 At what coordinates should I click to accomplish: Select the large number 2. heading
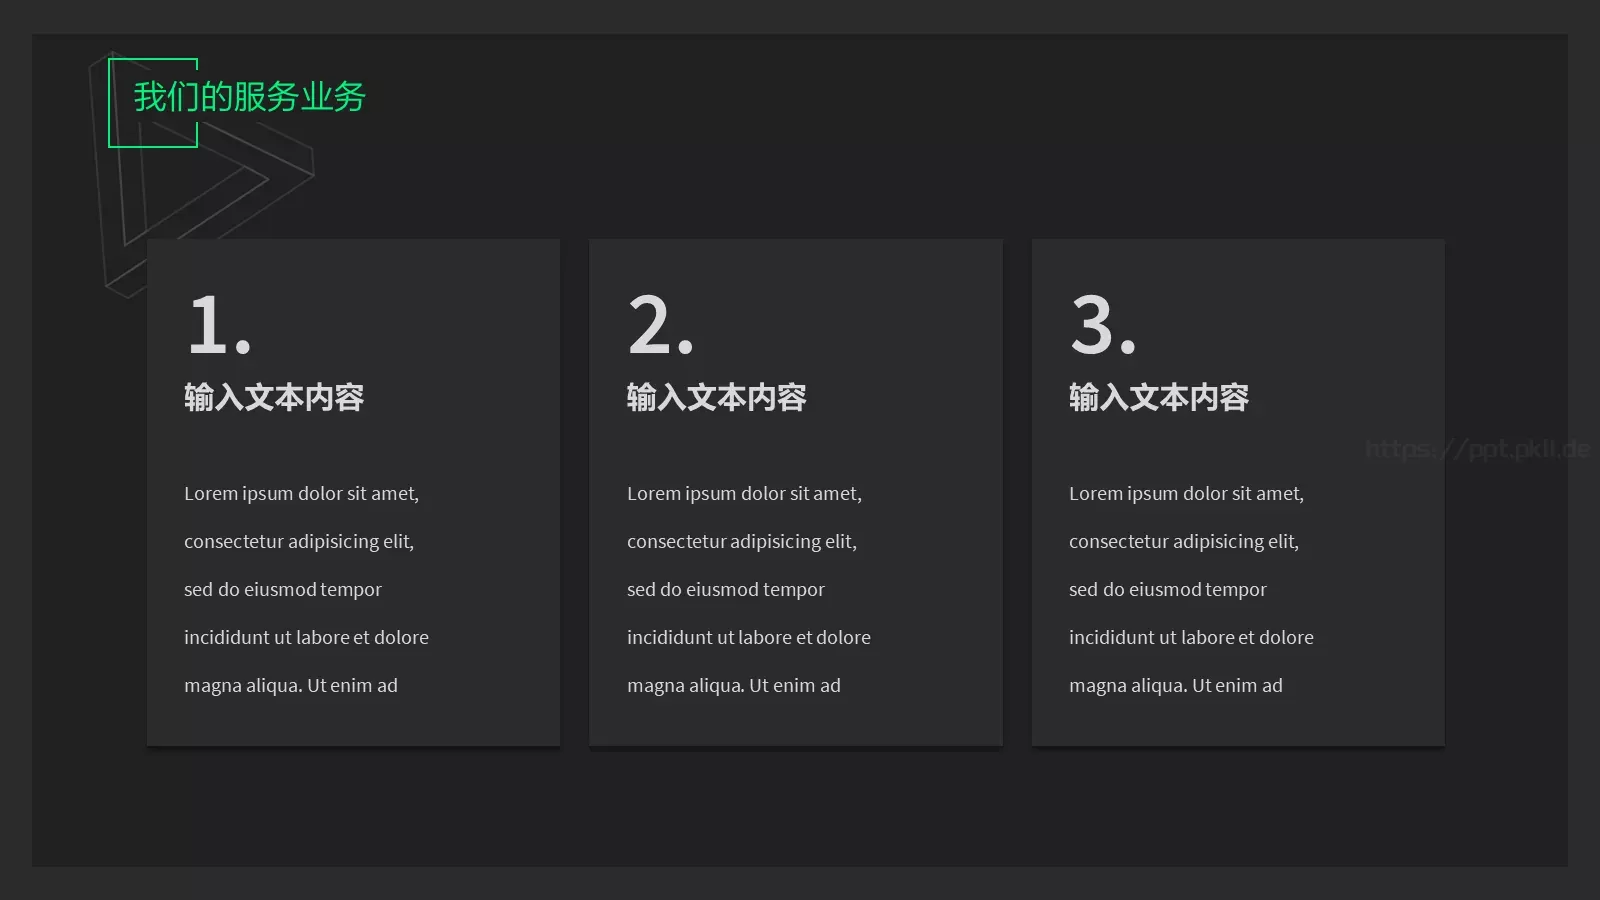pos(660,325)
